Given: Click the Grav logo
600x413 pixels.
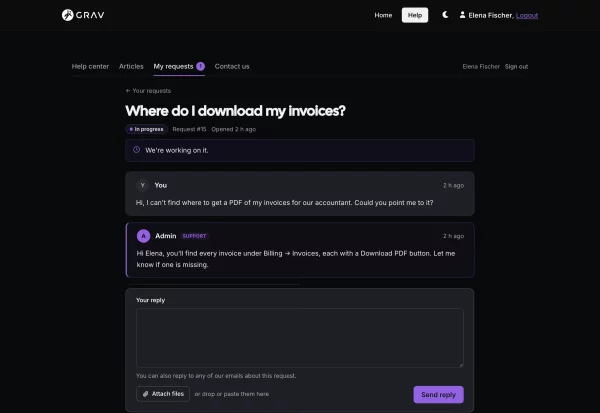Looking at the screenshot, I should 83,15.
